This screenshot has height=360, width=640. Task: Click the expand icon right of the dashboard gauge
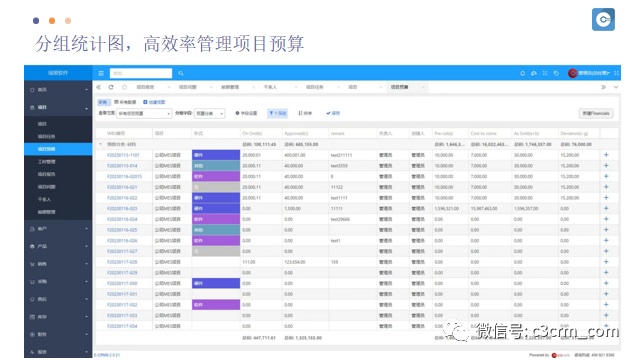(545, 73)
